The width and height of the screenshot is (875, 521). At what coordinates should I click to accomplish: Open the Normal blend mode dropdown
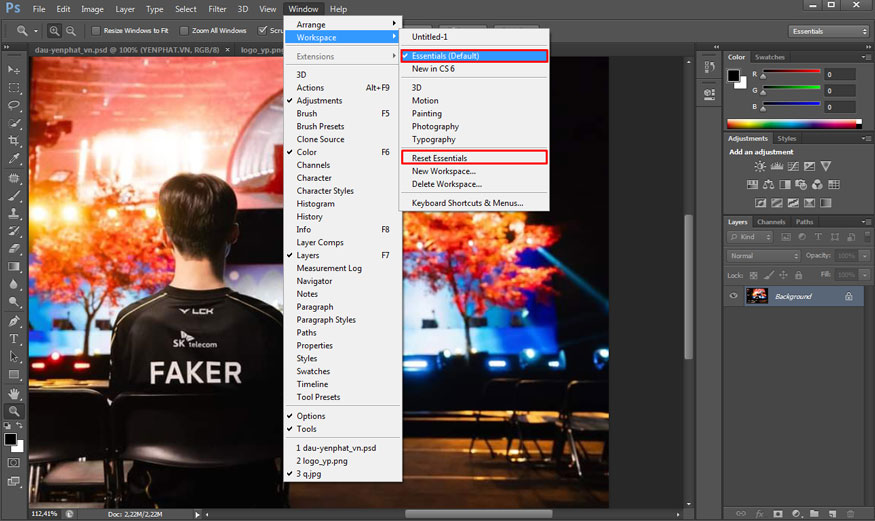[x=764, y=256]
